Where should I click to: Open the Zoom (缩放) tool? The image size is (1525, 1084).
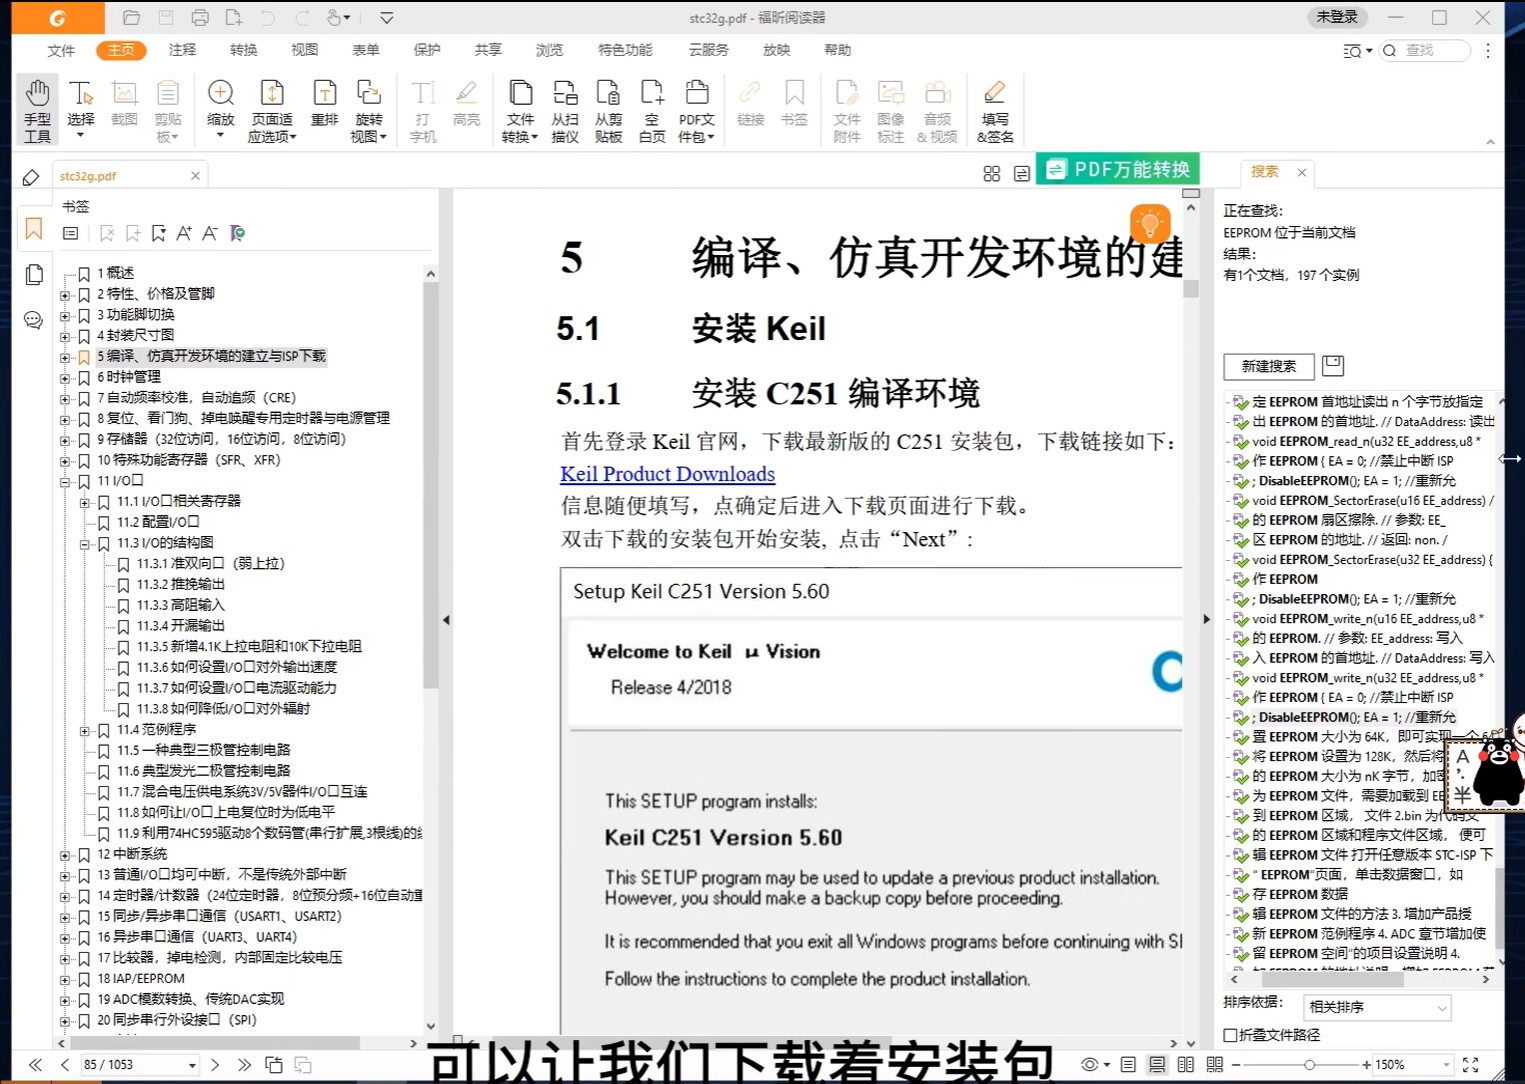[x=220, y=109]
